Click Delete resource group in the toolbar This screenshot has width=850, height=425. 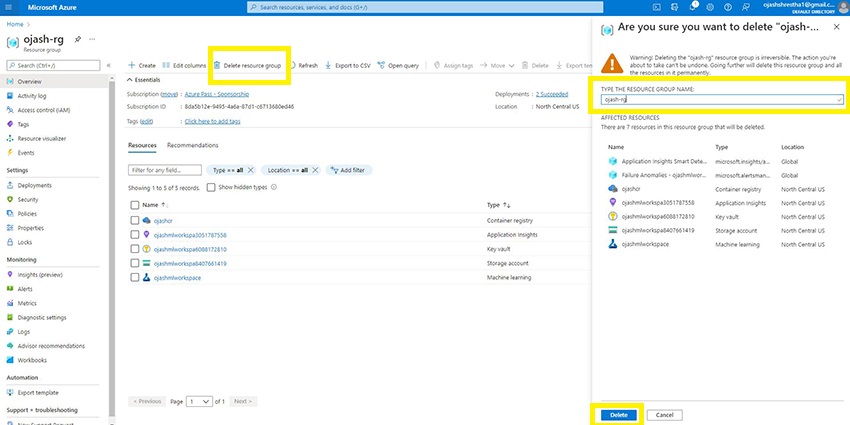[247, 66]
